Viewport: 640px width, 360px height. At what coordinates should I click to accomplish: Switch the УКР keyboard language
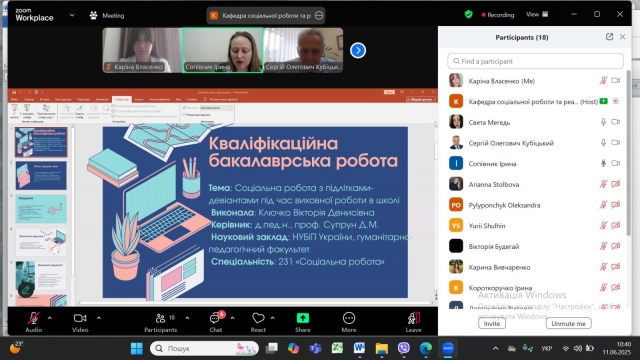point(547,349)
